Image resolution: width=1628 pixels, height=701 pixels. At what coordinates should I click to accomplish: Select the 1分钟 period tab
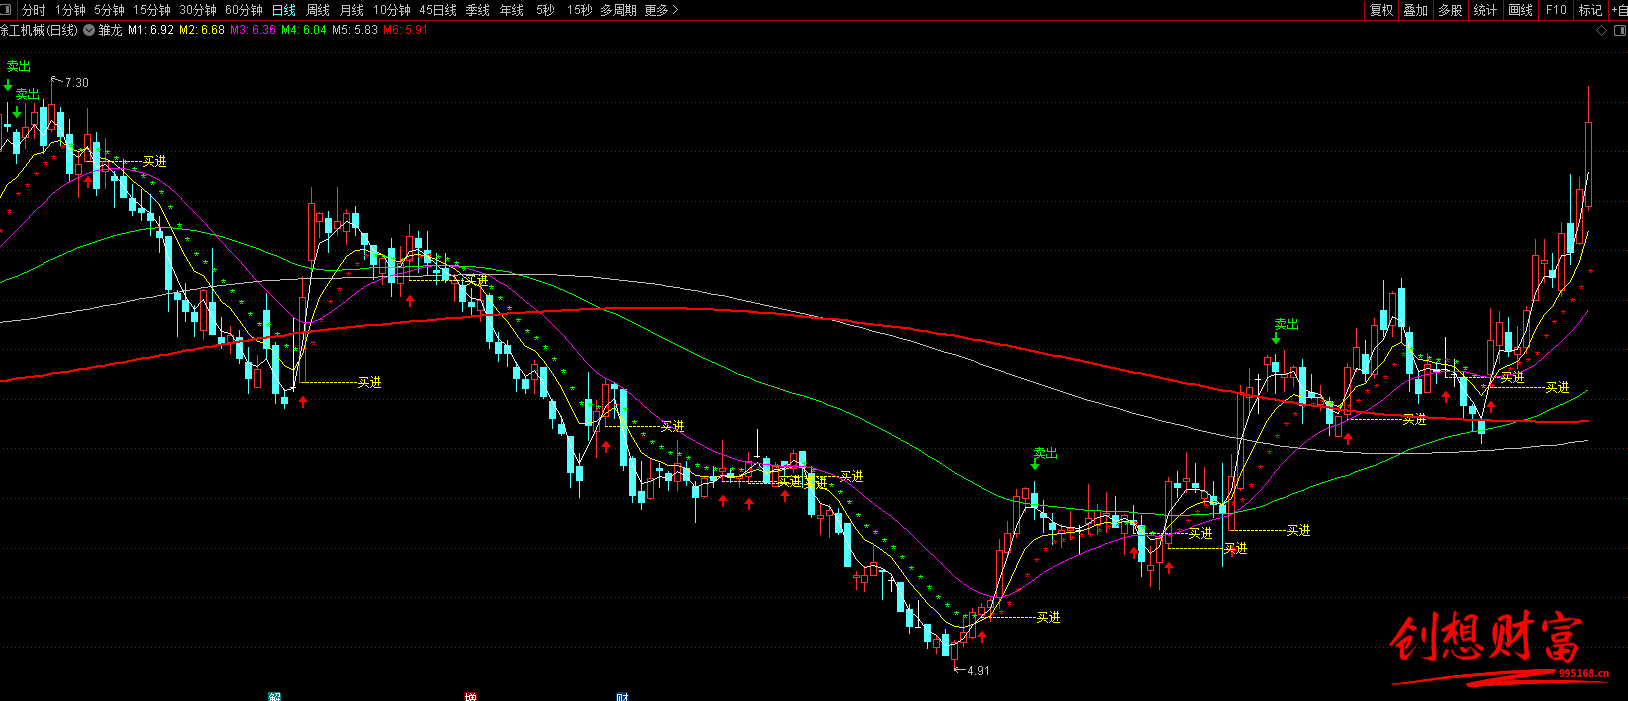coord(70,10)
